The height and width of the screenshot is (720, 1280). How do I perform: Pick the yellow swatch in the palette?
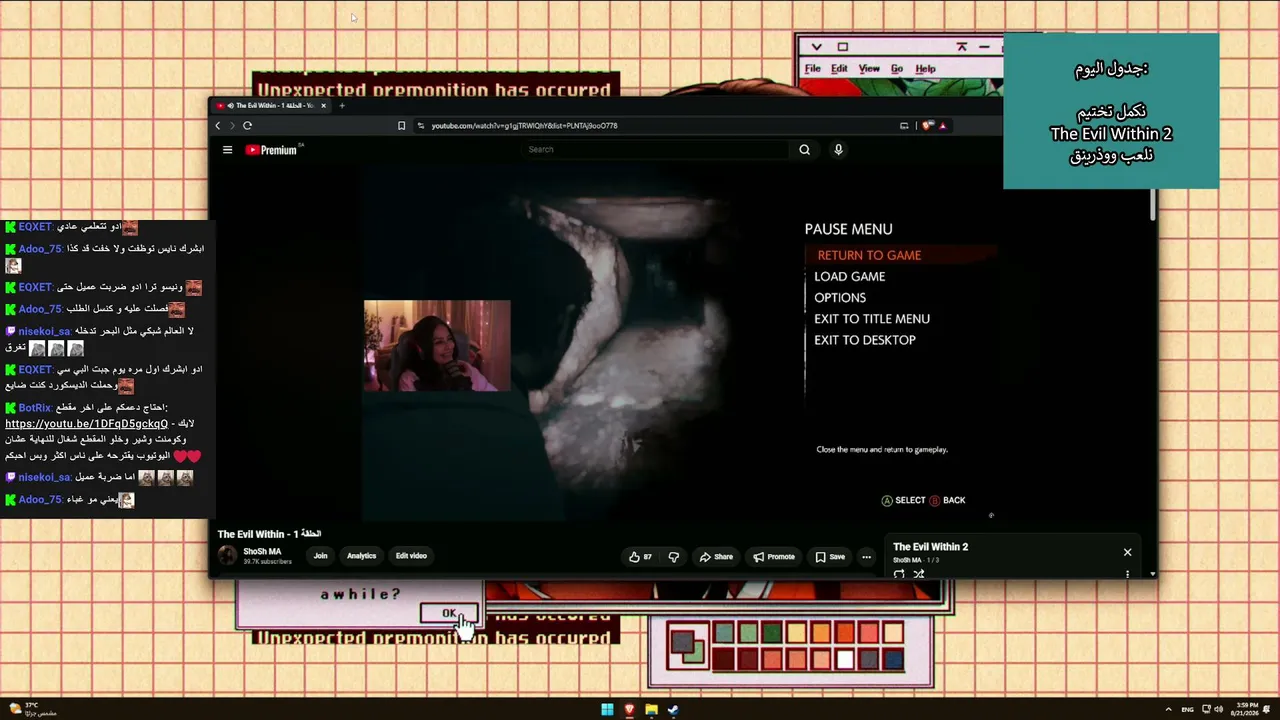pos(796,633)
